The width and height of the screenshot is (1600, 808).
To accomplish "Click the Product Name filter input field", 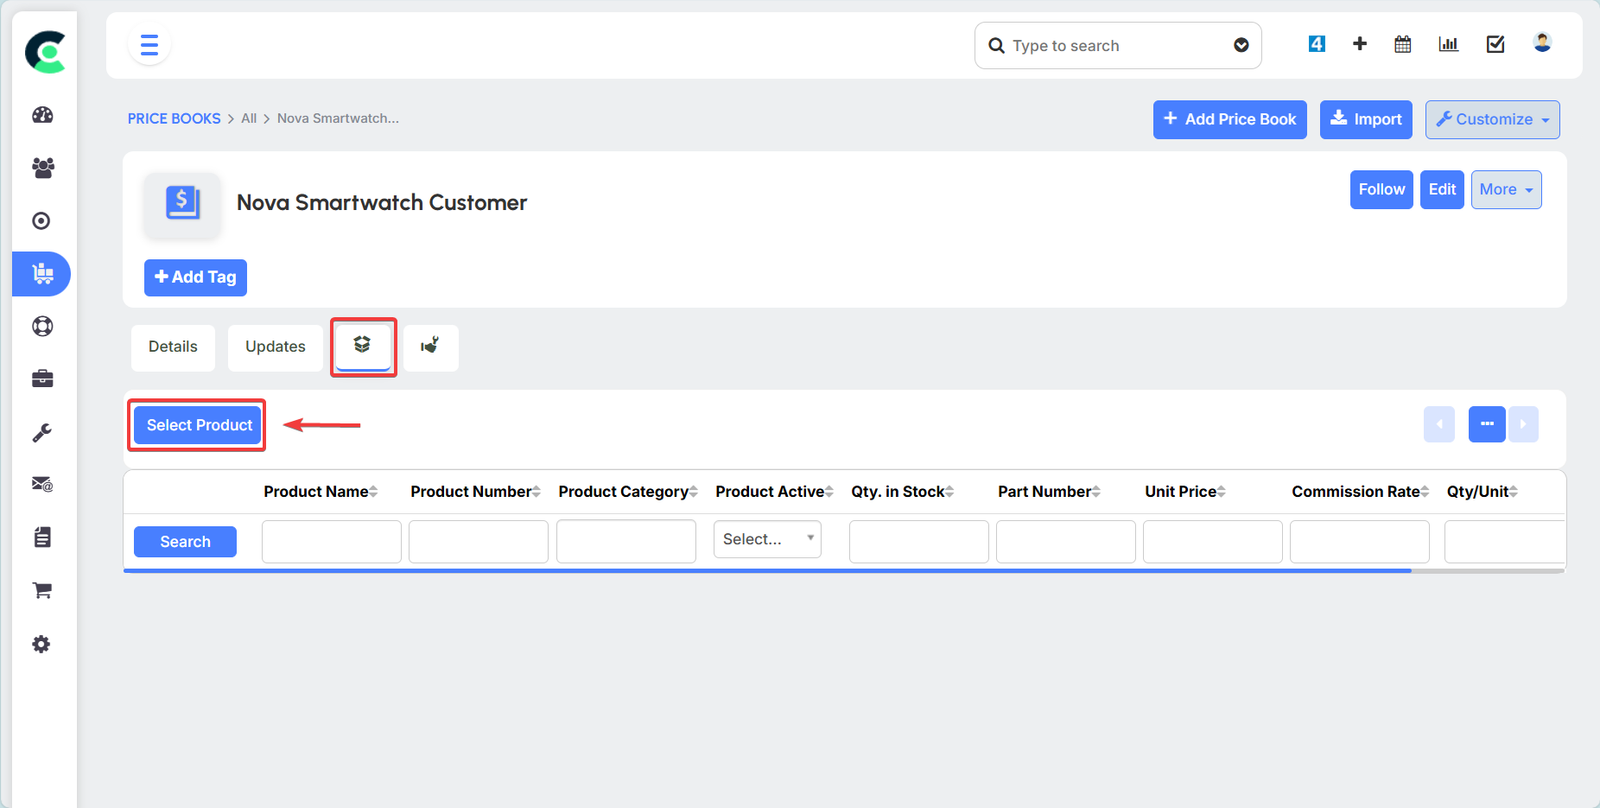I will (331, 541).
